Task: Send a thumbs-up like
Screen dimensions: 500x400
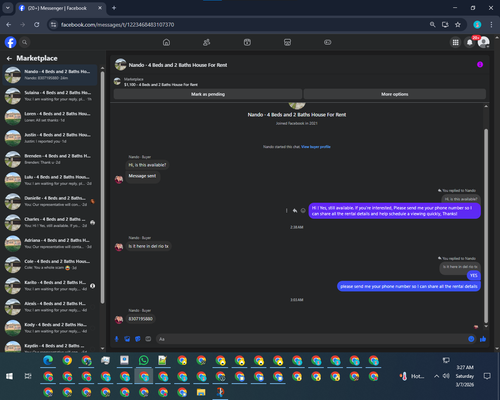Action: [x=483, y=339]
